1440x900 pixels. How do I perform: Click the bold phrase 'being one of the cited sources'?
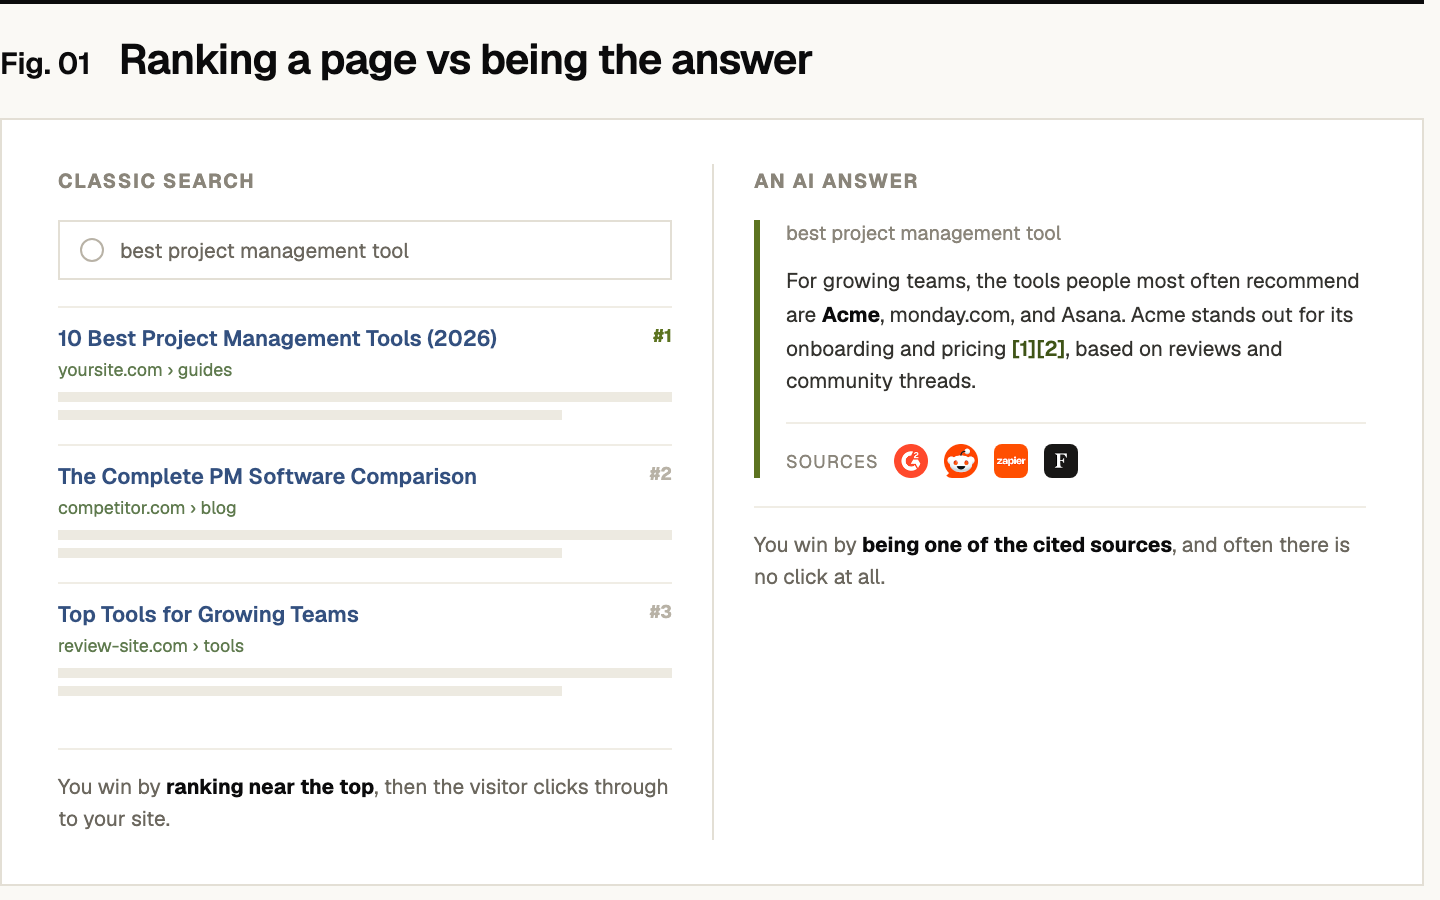[1017, 545]
